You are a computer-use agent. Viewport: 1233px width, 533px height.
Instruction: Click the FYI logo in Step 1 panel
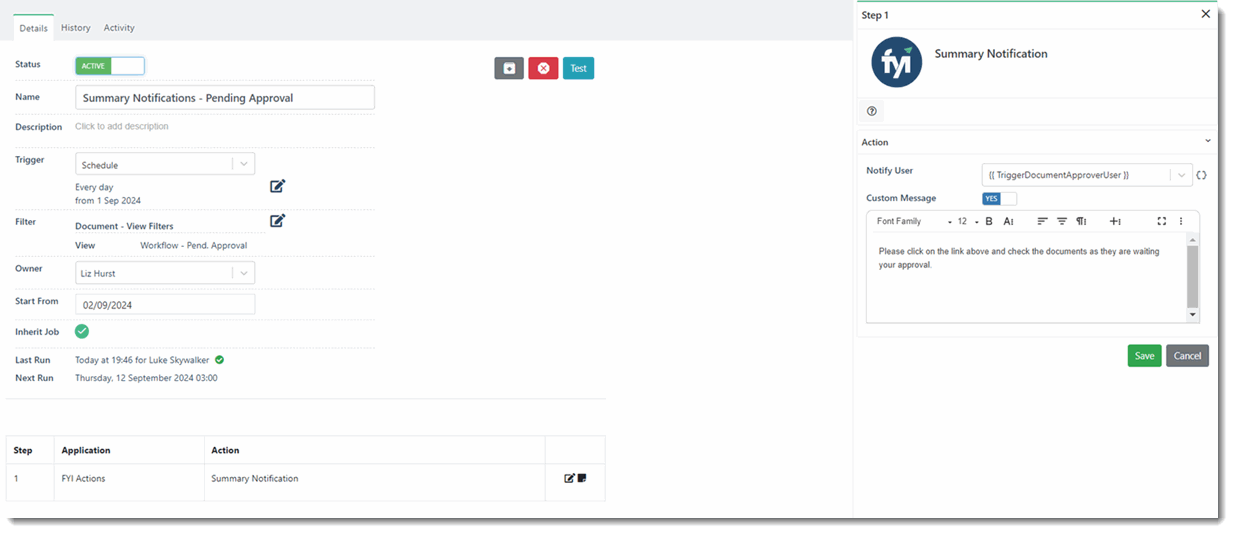(896, 62)
